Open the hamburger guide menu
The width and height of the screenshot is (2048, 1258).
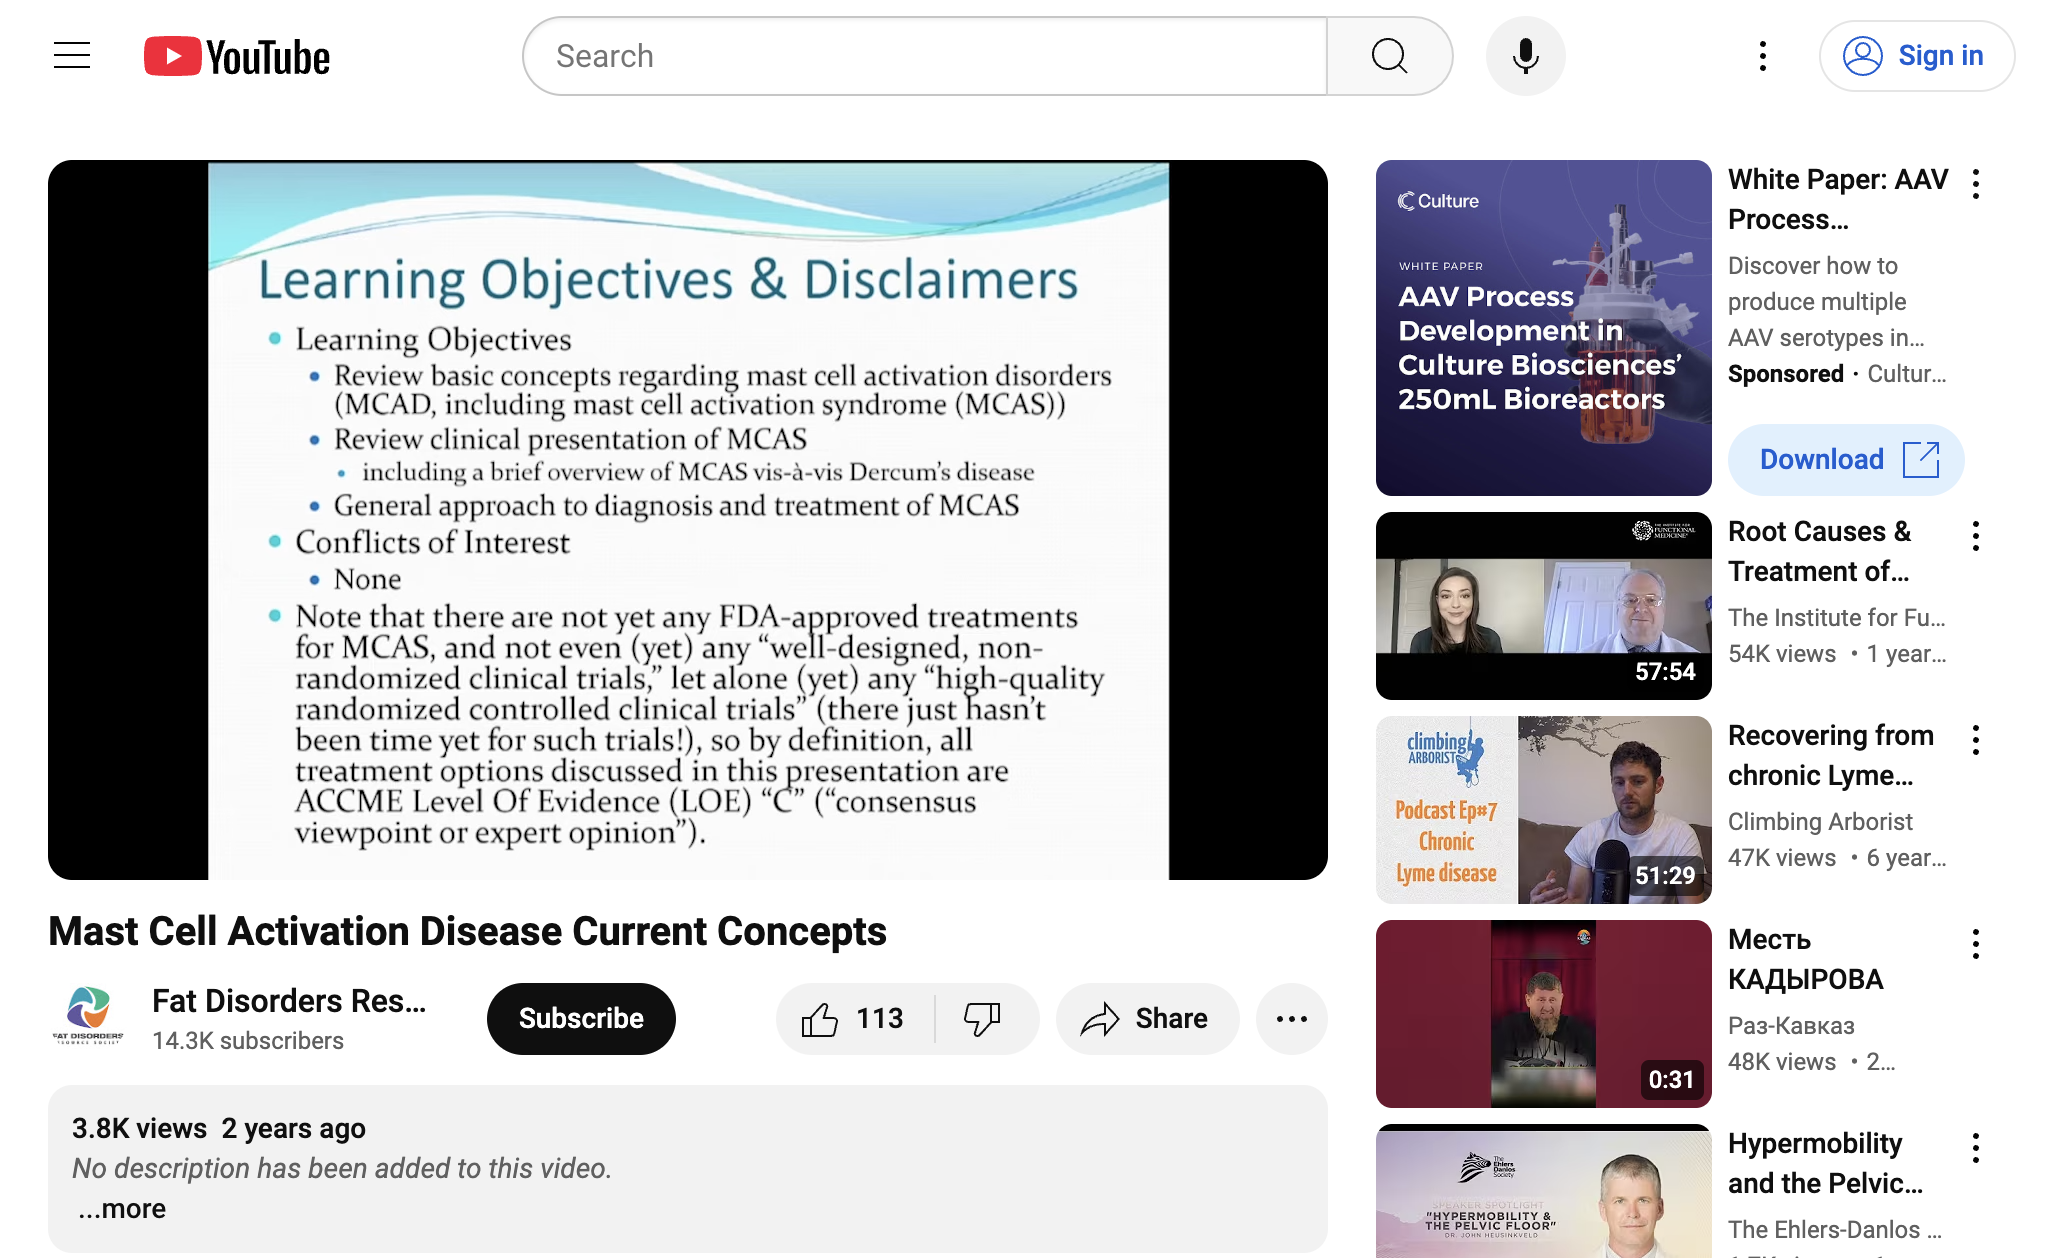point(72,56)
